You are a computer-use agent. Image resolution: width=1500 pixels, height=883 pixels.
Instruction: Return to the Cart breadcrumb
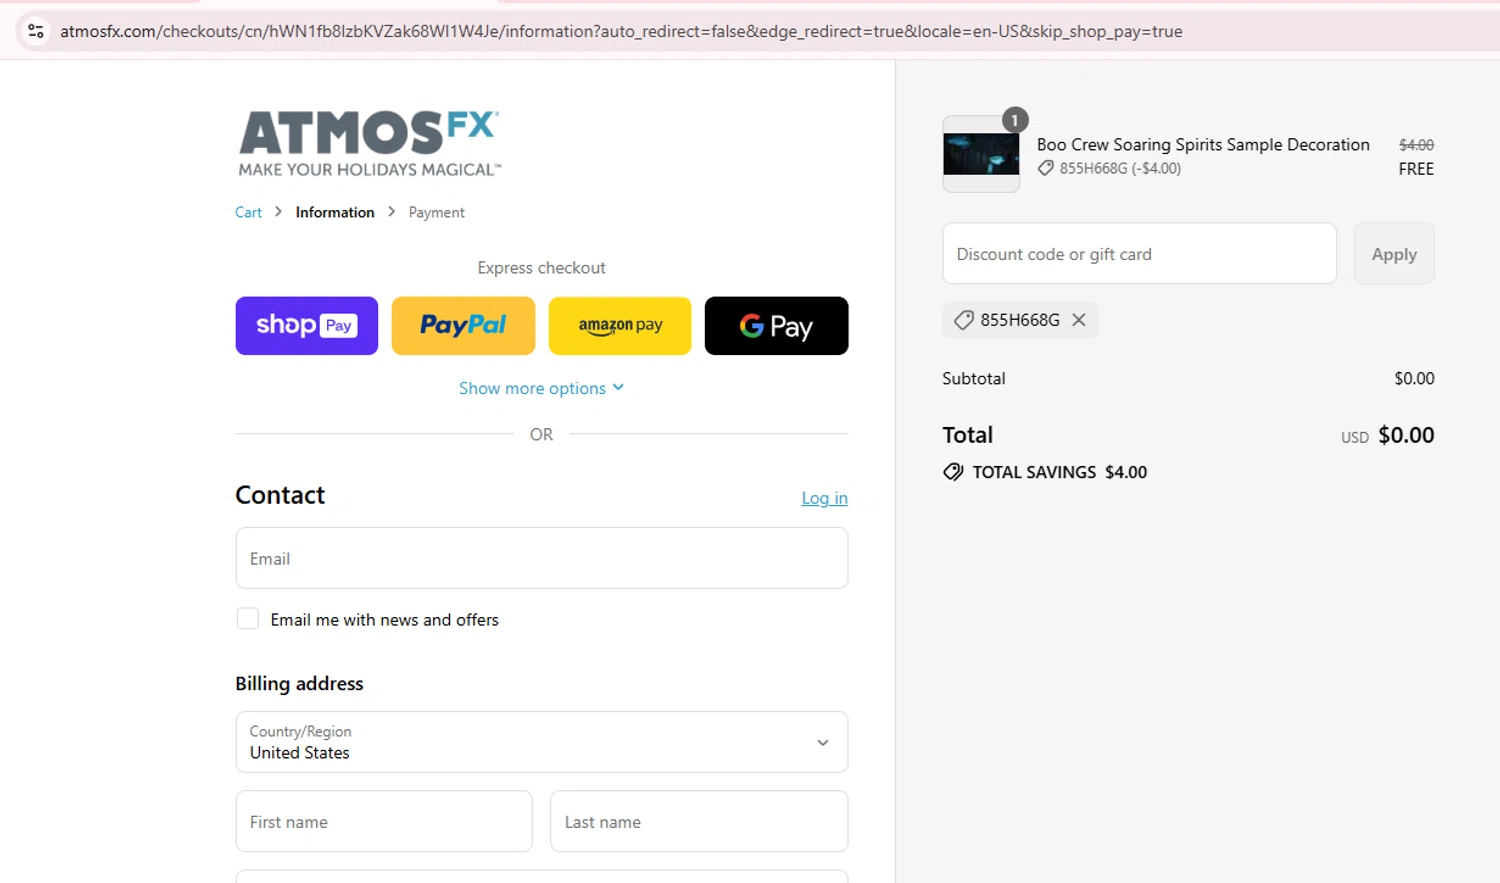pos(248,212)
